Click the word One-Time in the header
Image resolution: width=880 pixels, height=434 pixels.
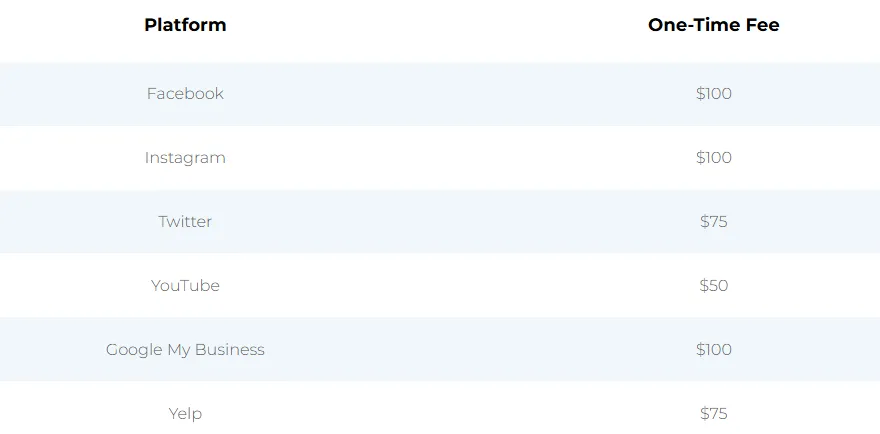coord(695,25)
